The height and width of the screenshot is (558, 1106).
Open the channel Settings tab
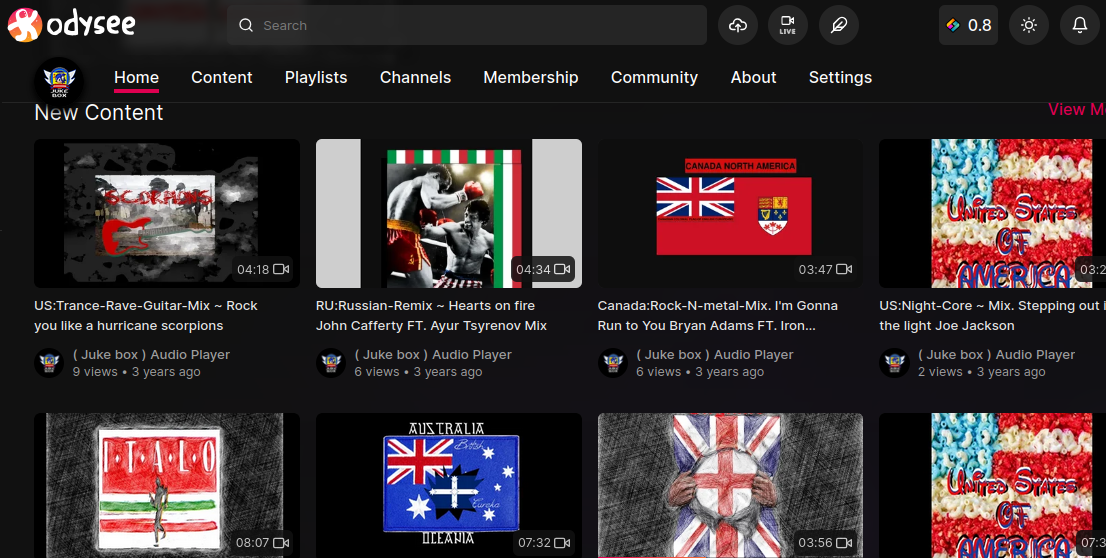[x=840, y=77]
